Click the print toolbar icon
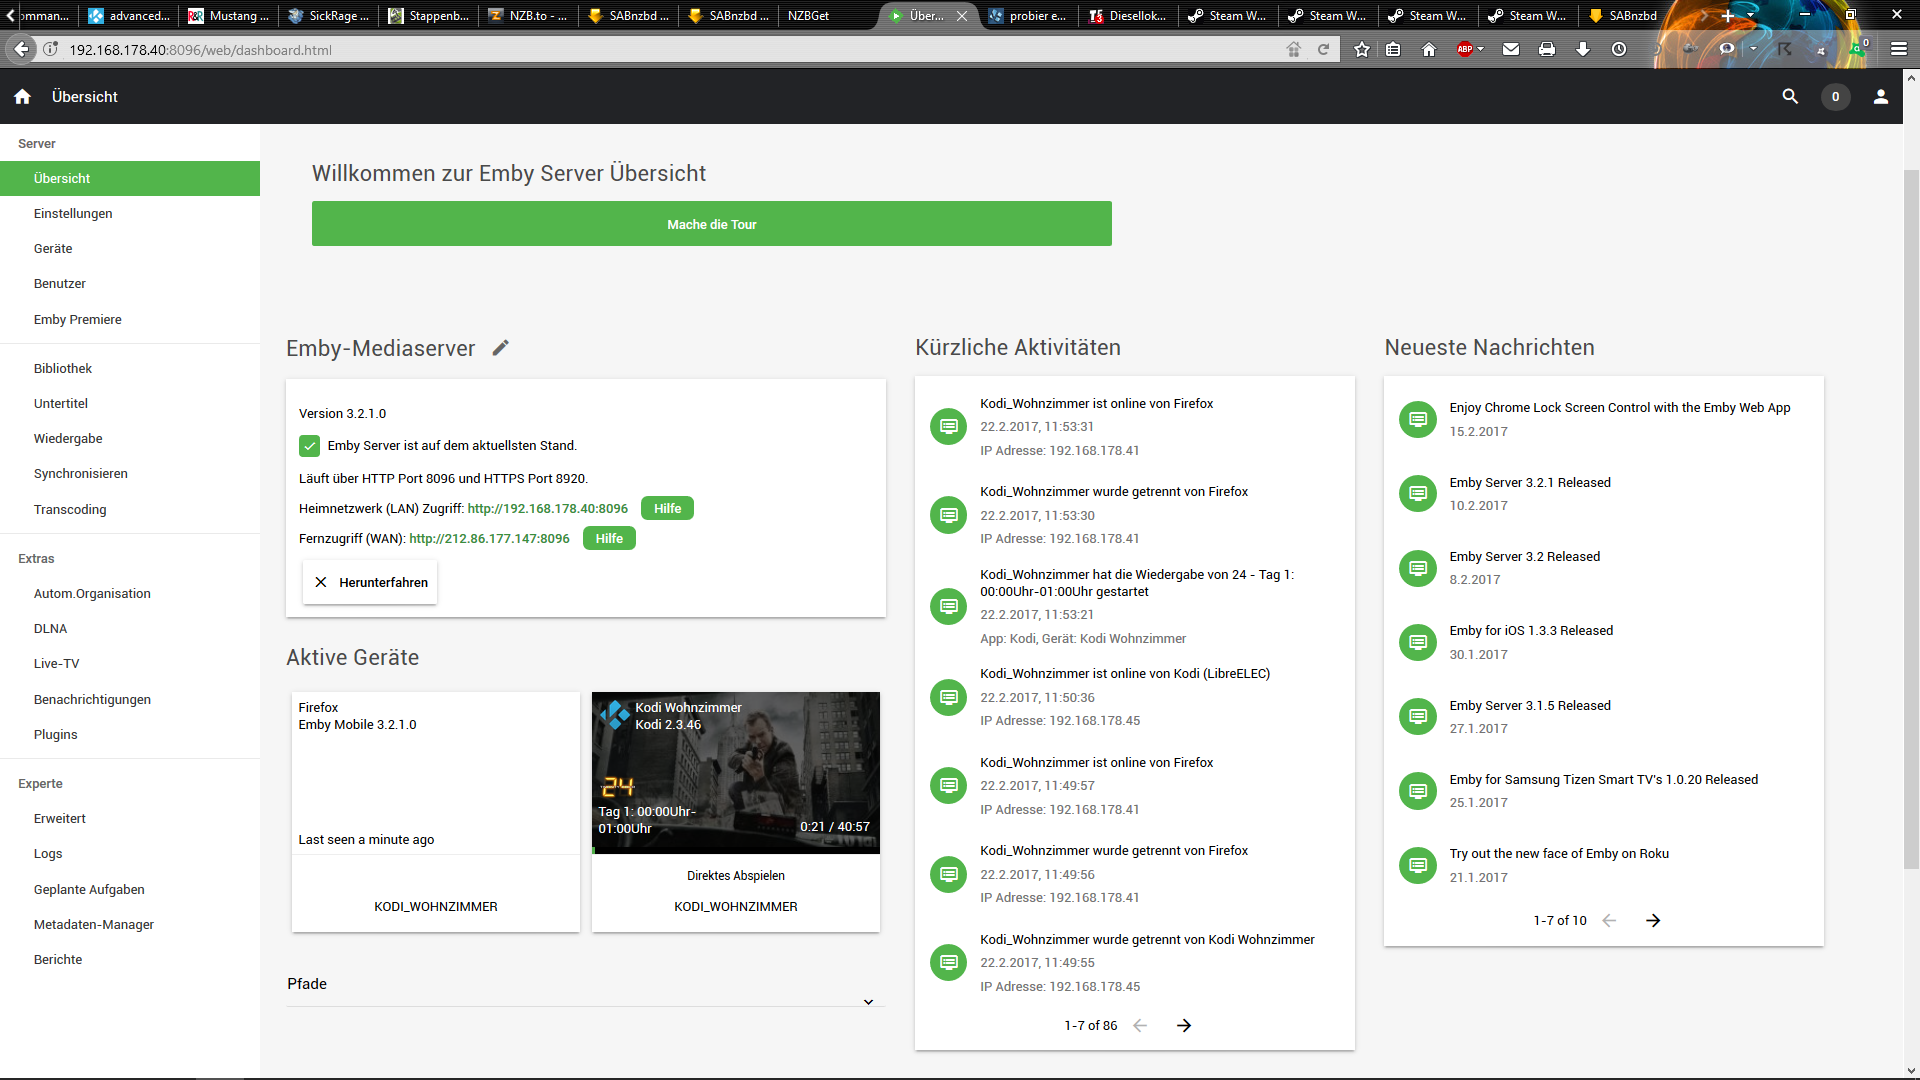The height and width of the screenshot is (1080, 1920). point(1547,49)
